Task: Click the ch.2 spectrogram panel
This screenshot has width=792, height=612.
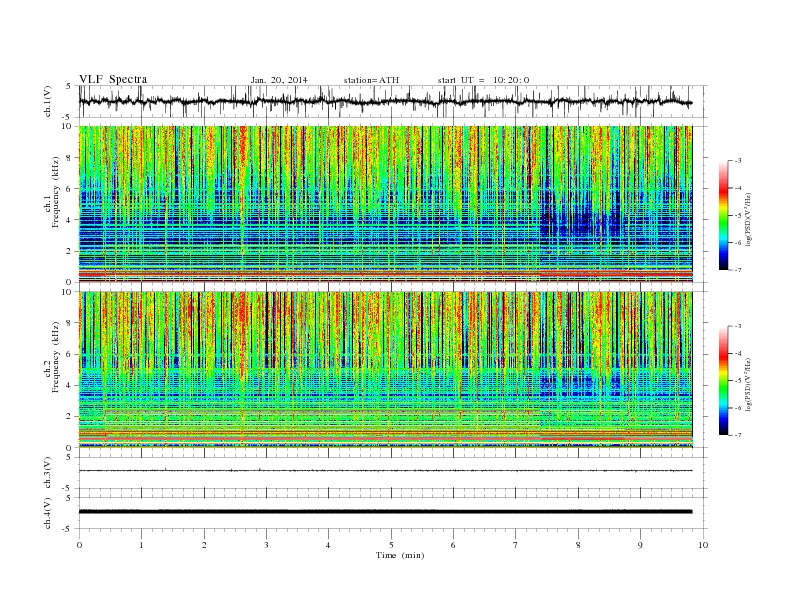Action: [x=385, y=370]
